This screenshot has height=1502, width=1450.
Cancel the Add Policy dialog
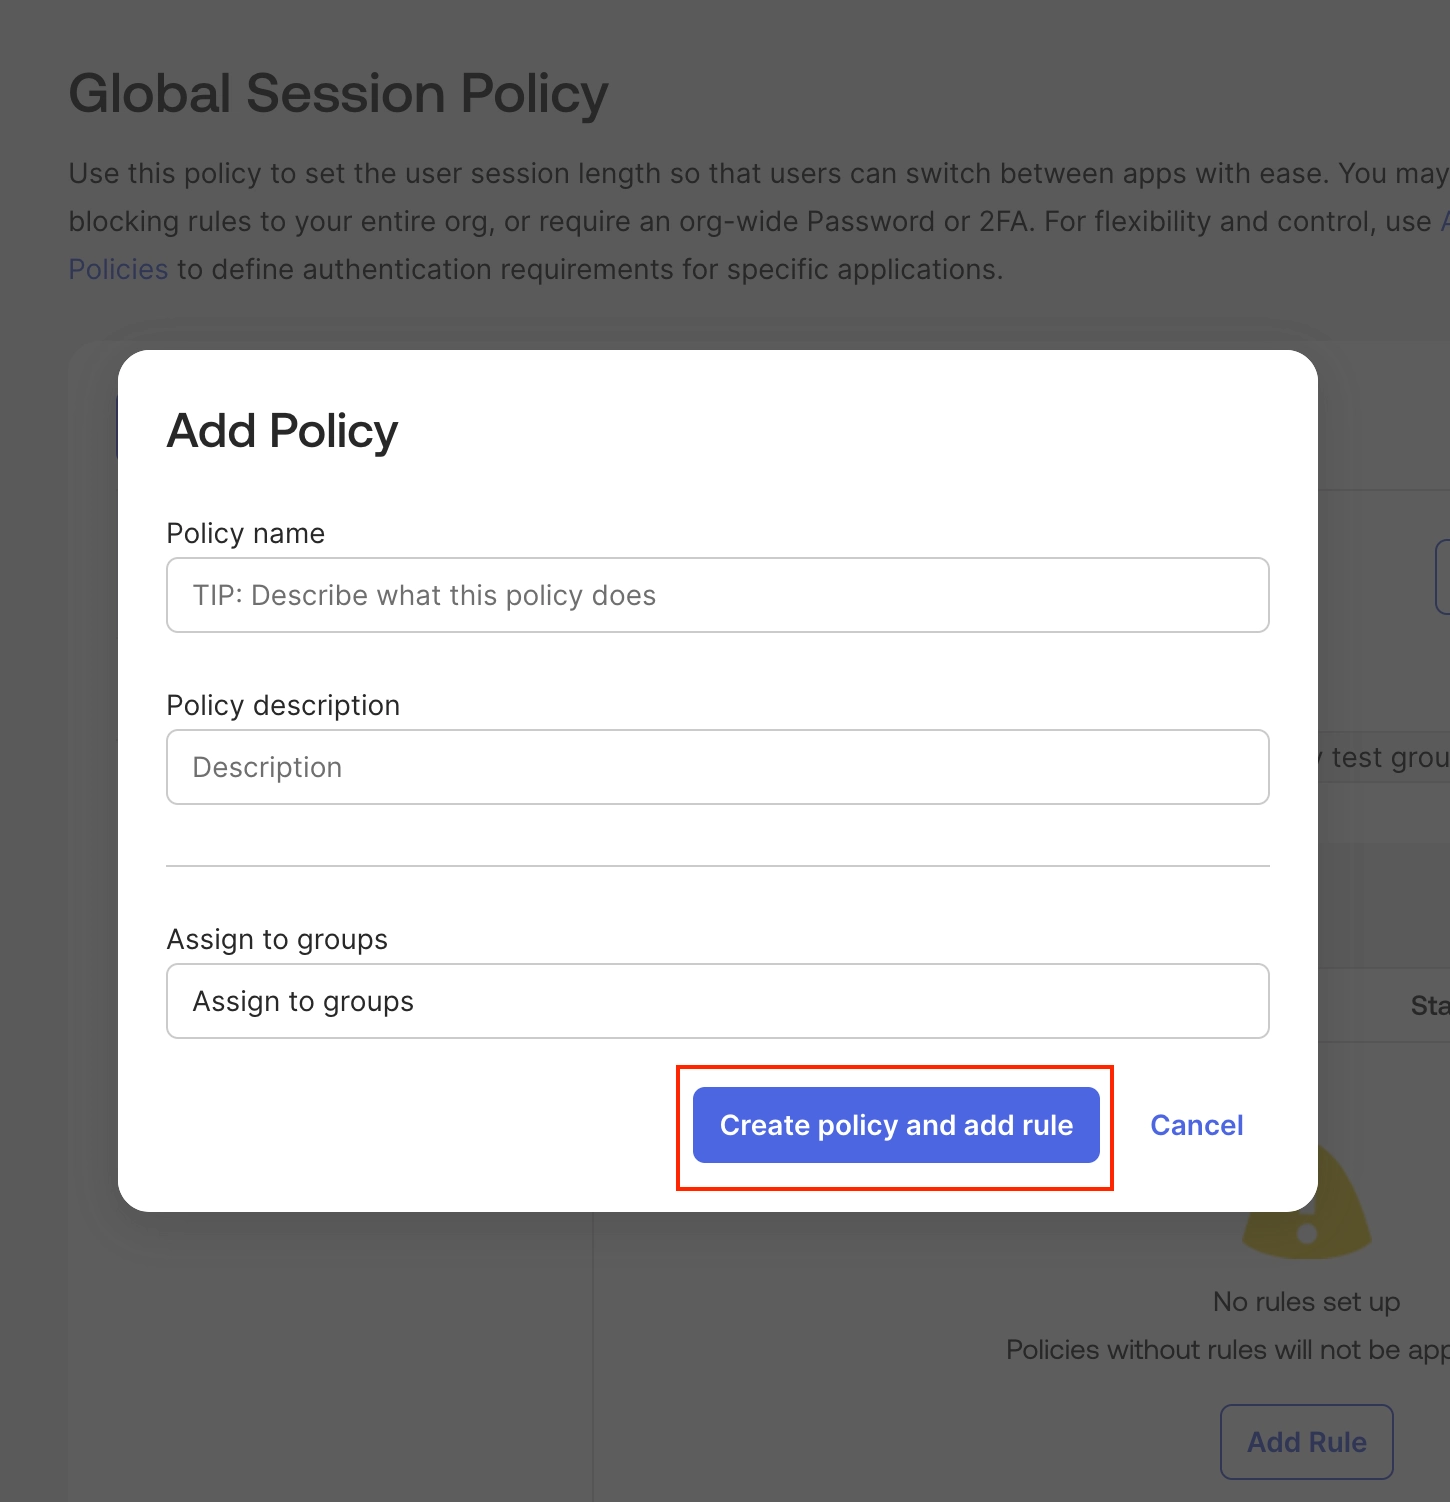click(1196, 1125)
